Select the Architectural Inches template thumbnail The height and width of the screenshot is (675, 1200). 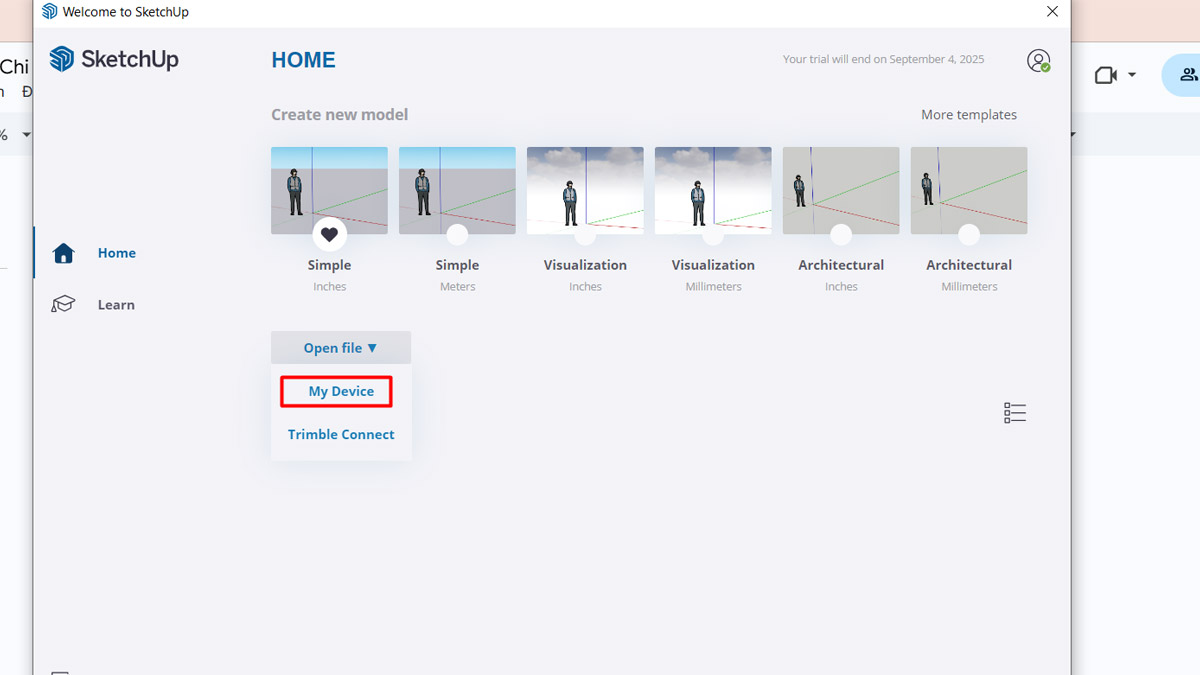(841, 190)
